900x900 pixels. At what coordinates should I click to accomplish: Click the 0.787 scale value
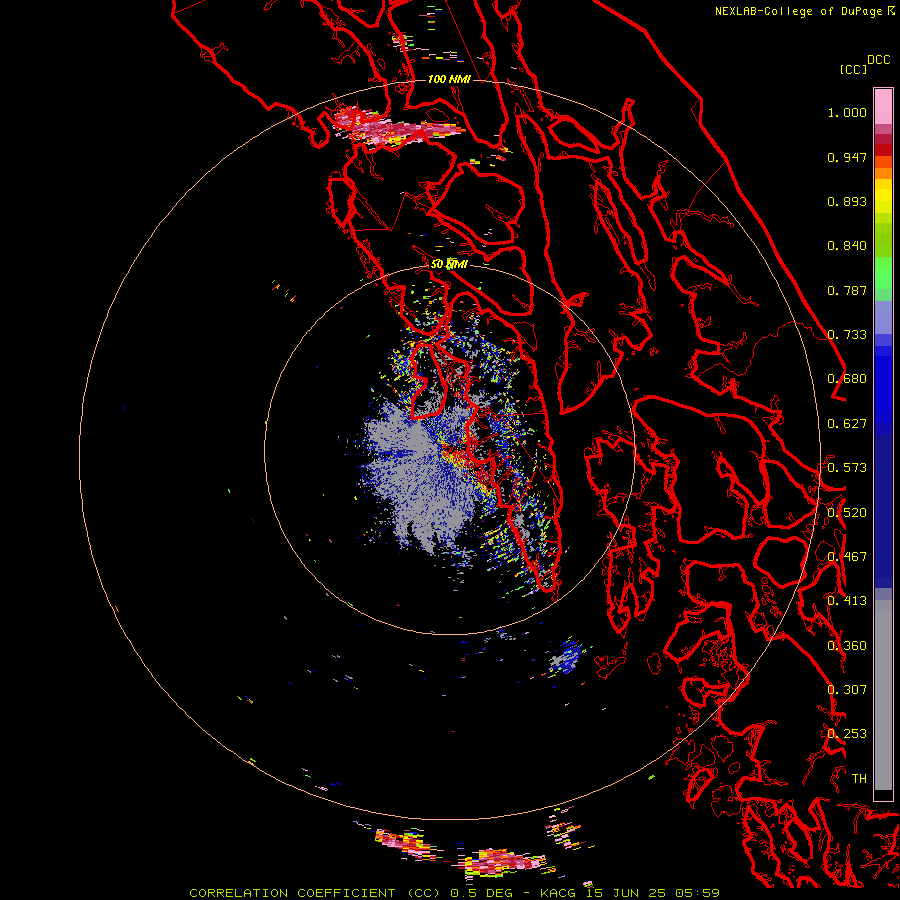pos(847,290)
